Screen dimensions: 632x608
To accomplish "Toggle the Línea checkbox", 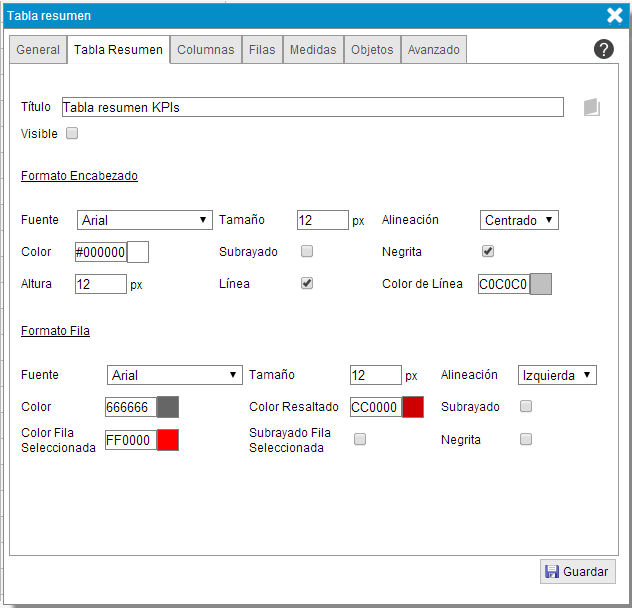I will tap(307, 283).
